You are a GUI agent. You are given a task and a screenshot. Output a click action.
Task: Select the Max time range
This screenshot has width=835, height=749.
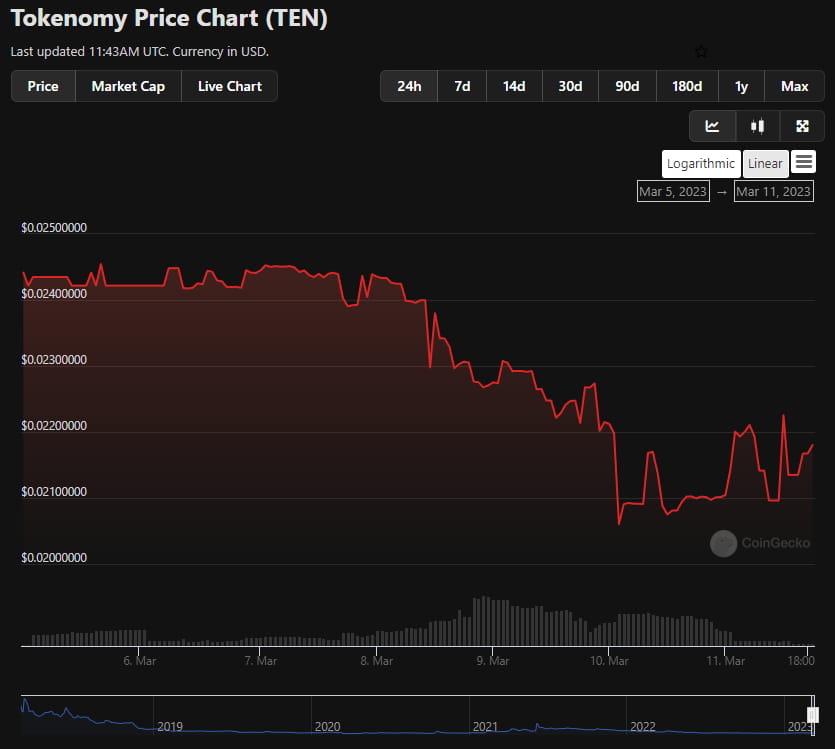click(x=795, y=86)
